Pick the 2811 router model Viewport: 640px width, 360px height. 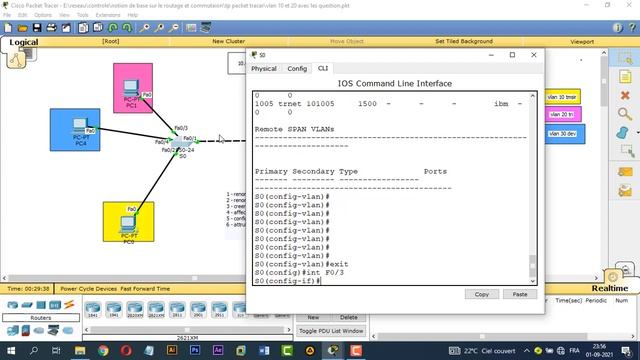177,310
